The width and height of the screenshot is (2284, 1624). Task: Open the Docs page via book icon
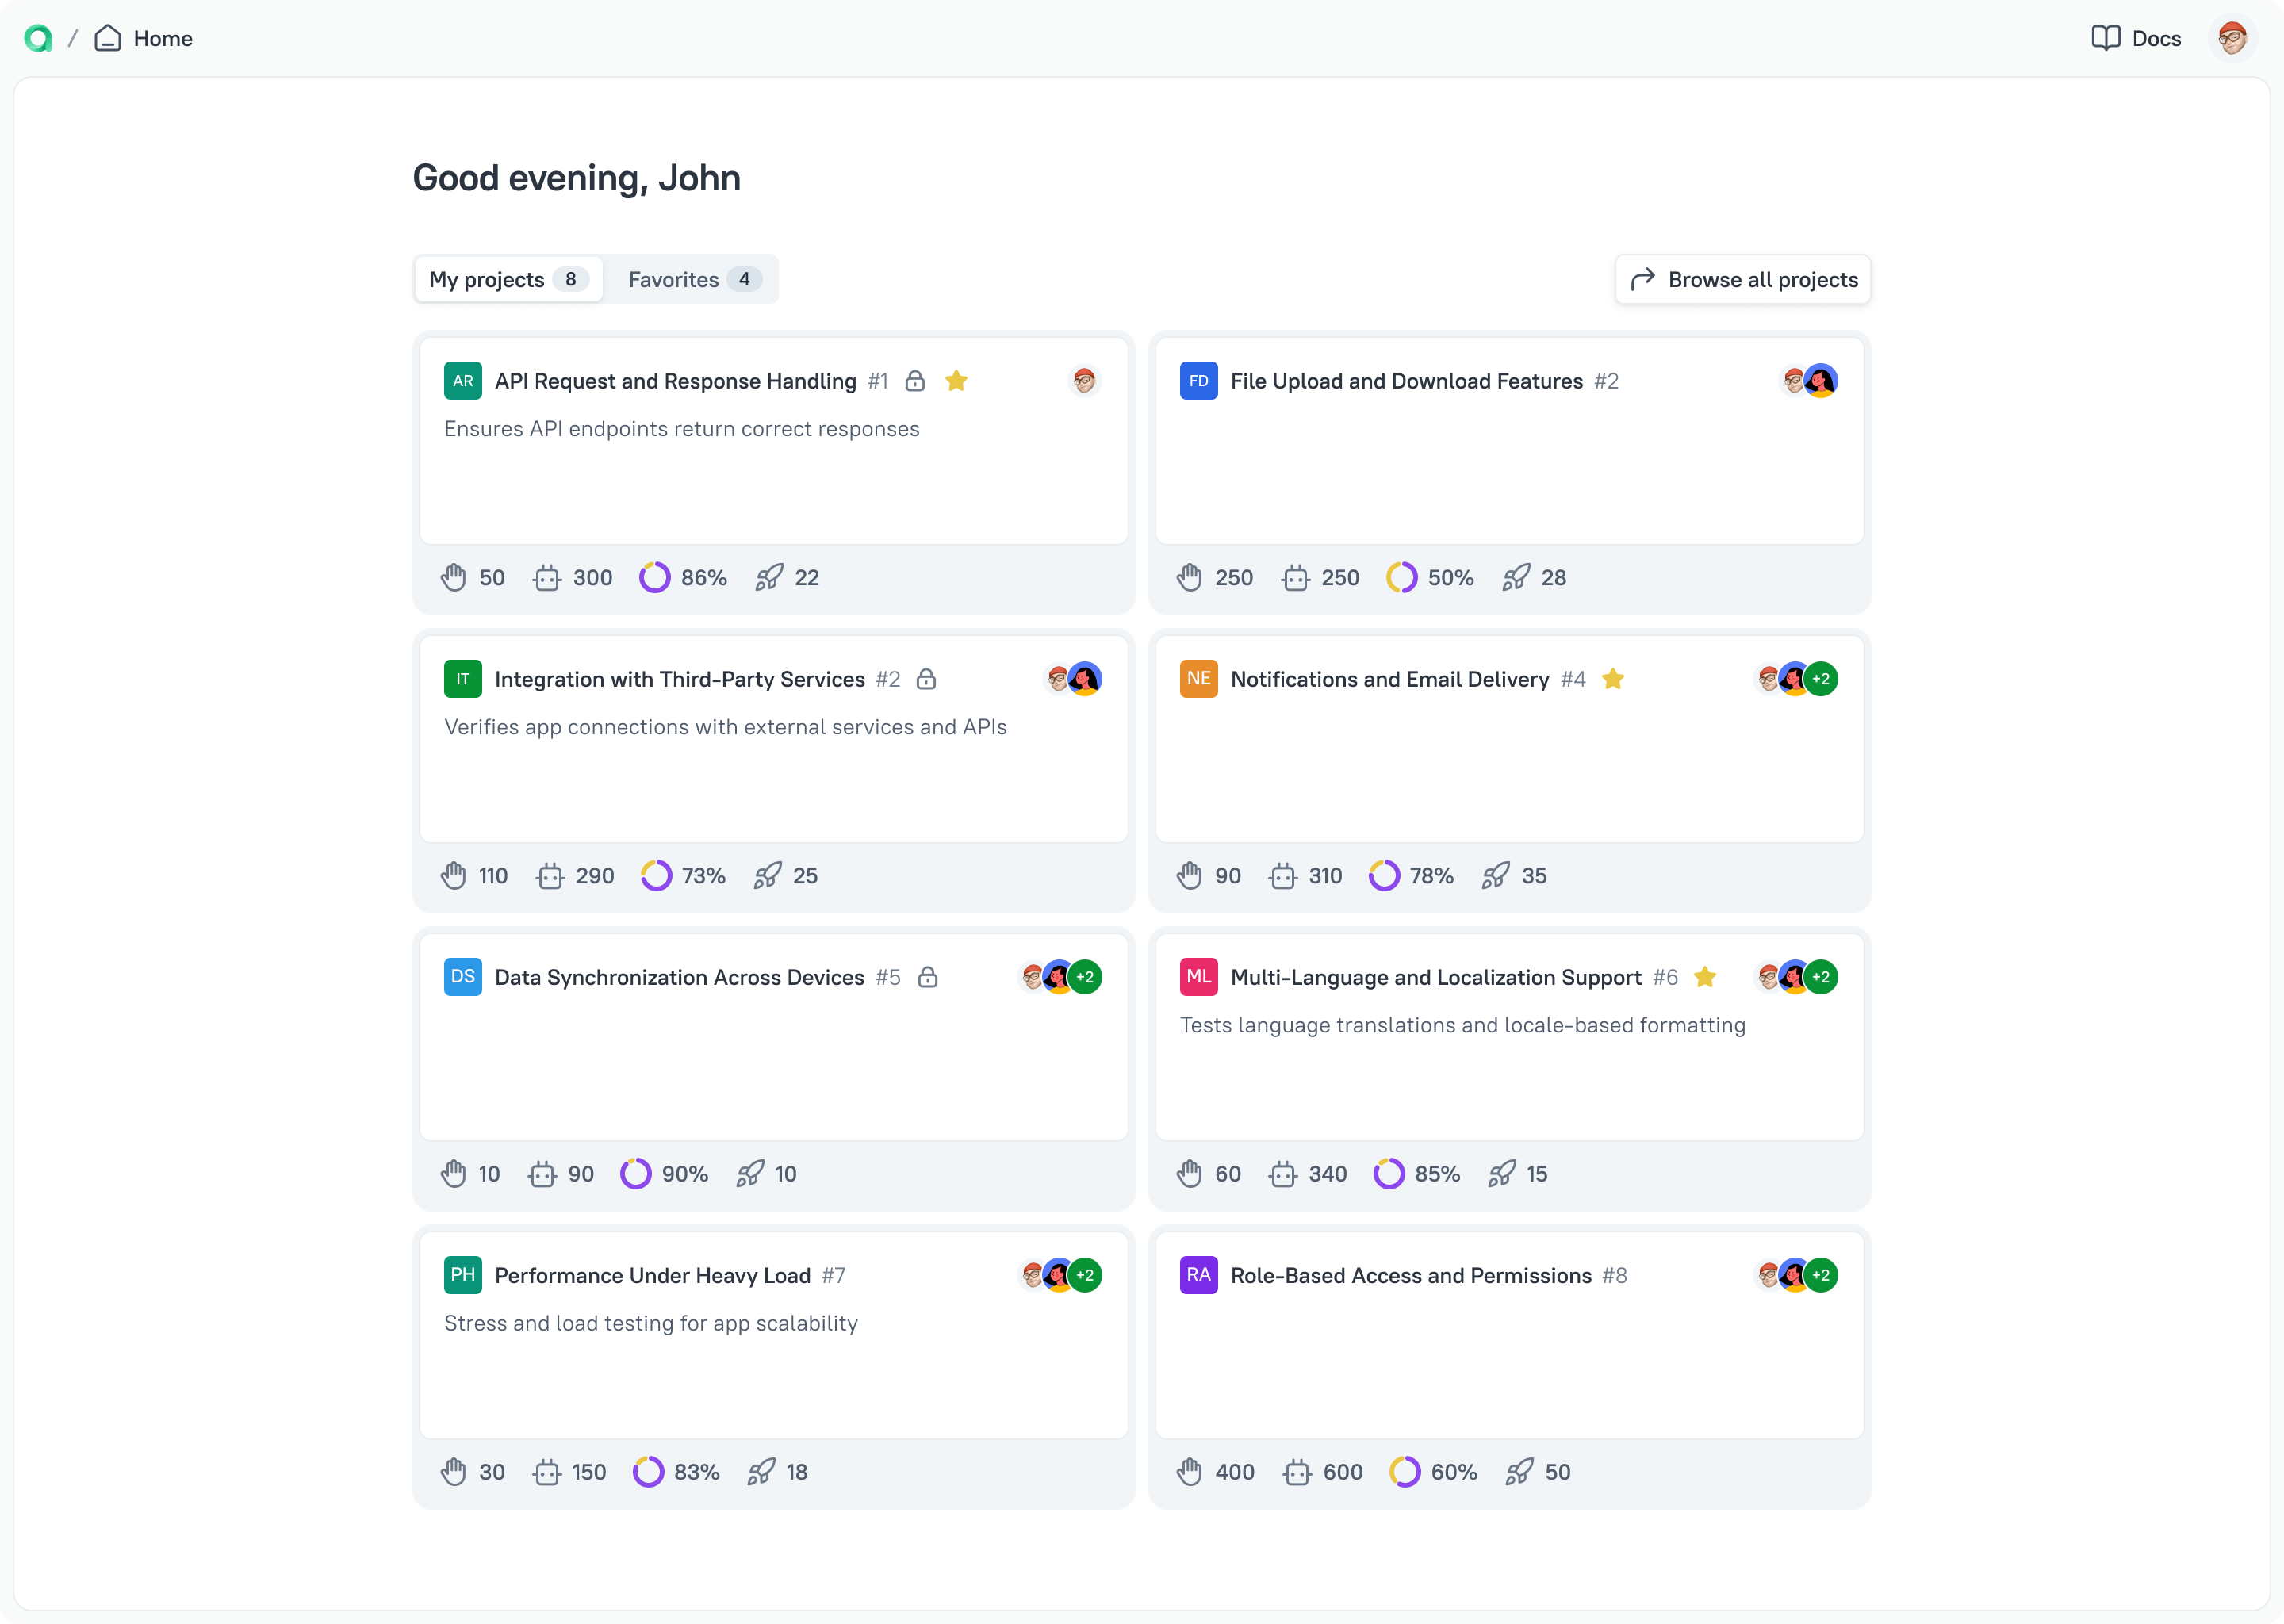tap(2107, 38)
